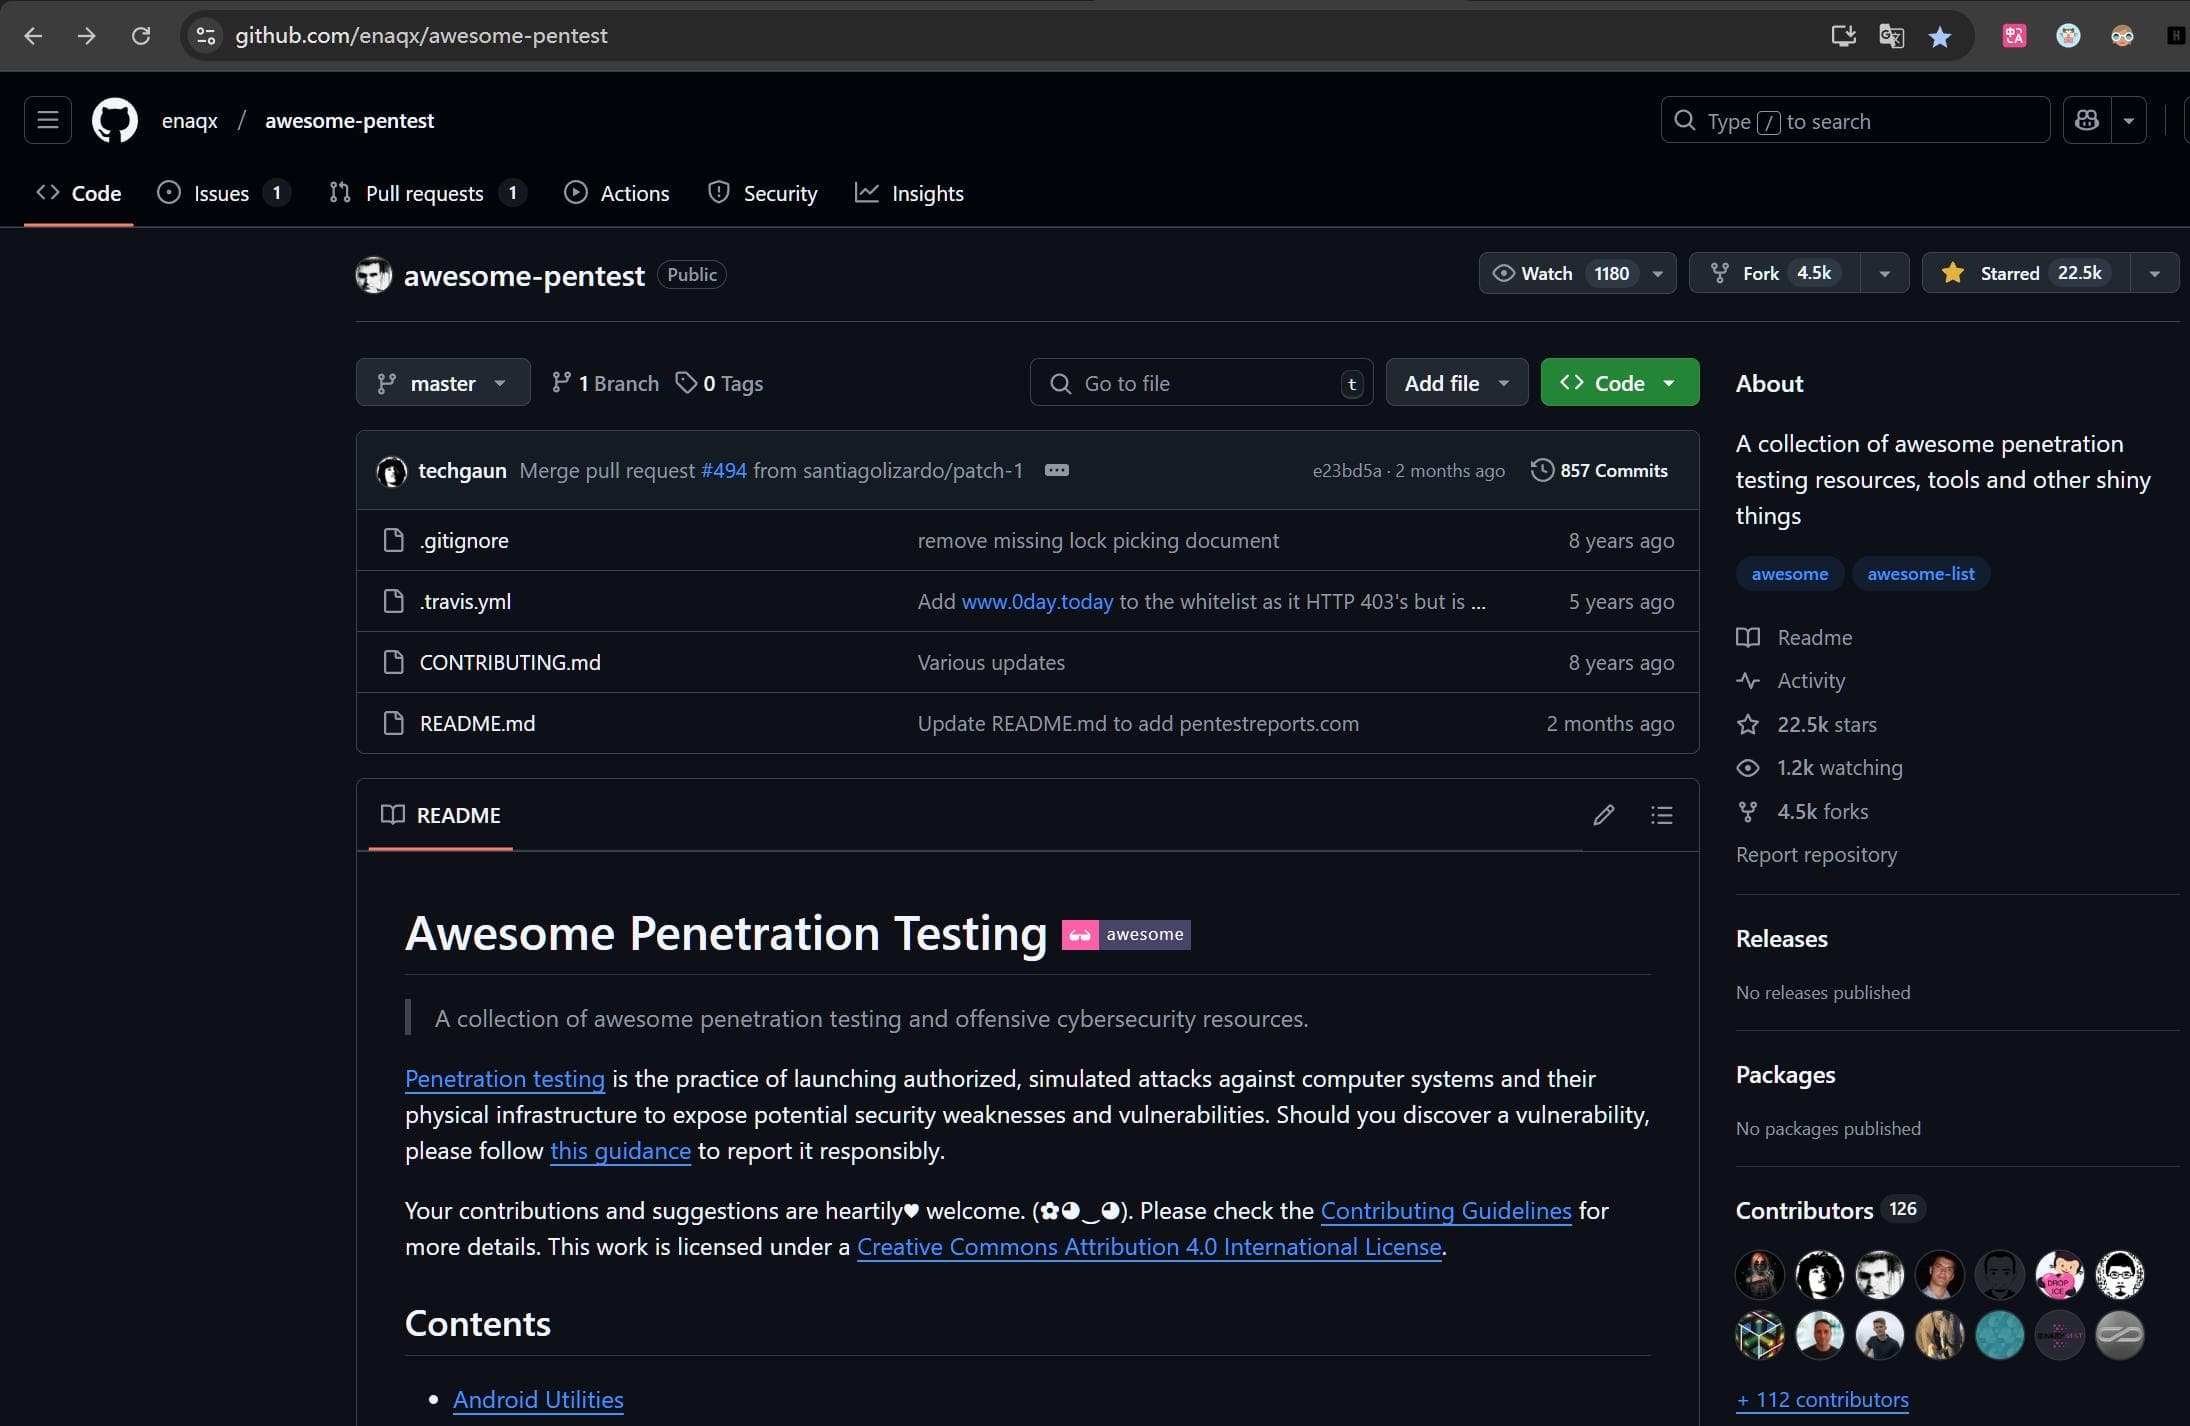This screenshot has height=1426, width=2190.
Task: Open the Insights tab
Action: 909,193
